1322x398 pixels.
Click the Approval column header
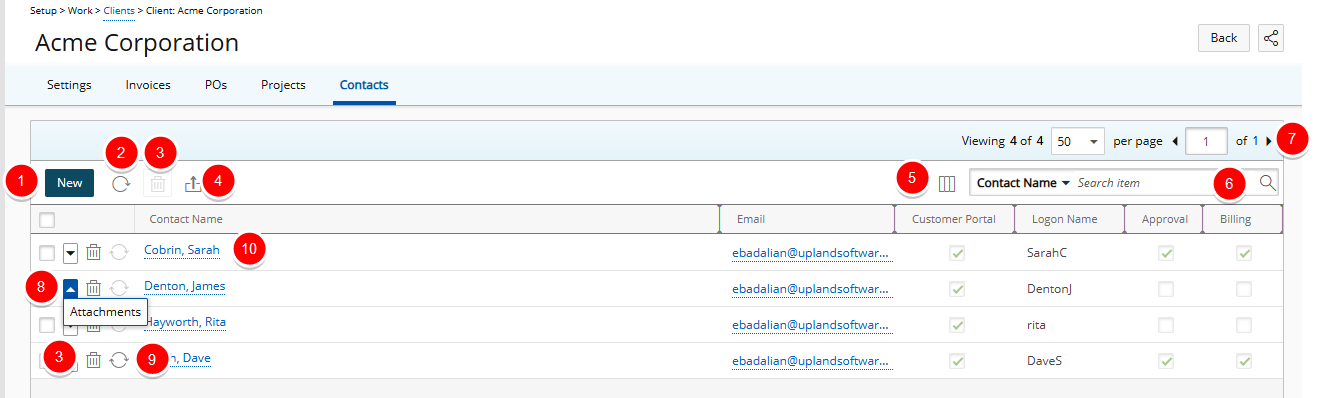coord(1165,219)
